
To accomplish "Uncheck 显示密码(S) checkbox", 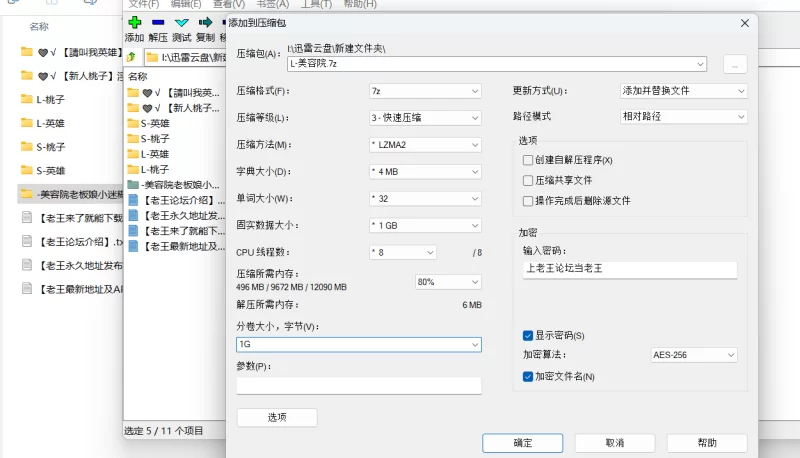I will click(528, 336).
